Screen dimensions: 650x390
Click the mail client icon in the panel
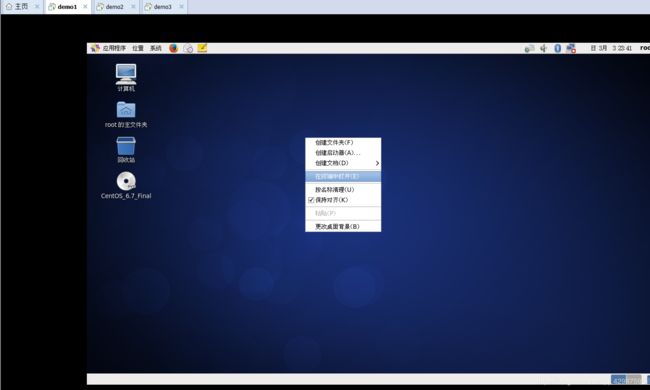point(188,48)
